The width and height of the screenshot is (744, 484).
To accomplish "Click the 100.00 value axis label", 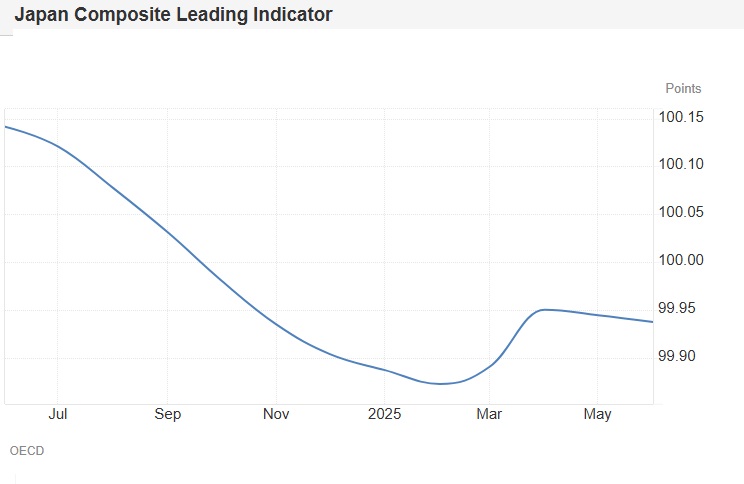I will point(681,261).
